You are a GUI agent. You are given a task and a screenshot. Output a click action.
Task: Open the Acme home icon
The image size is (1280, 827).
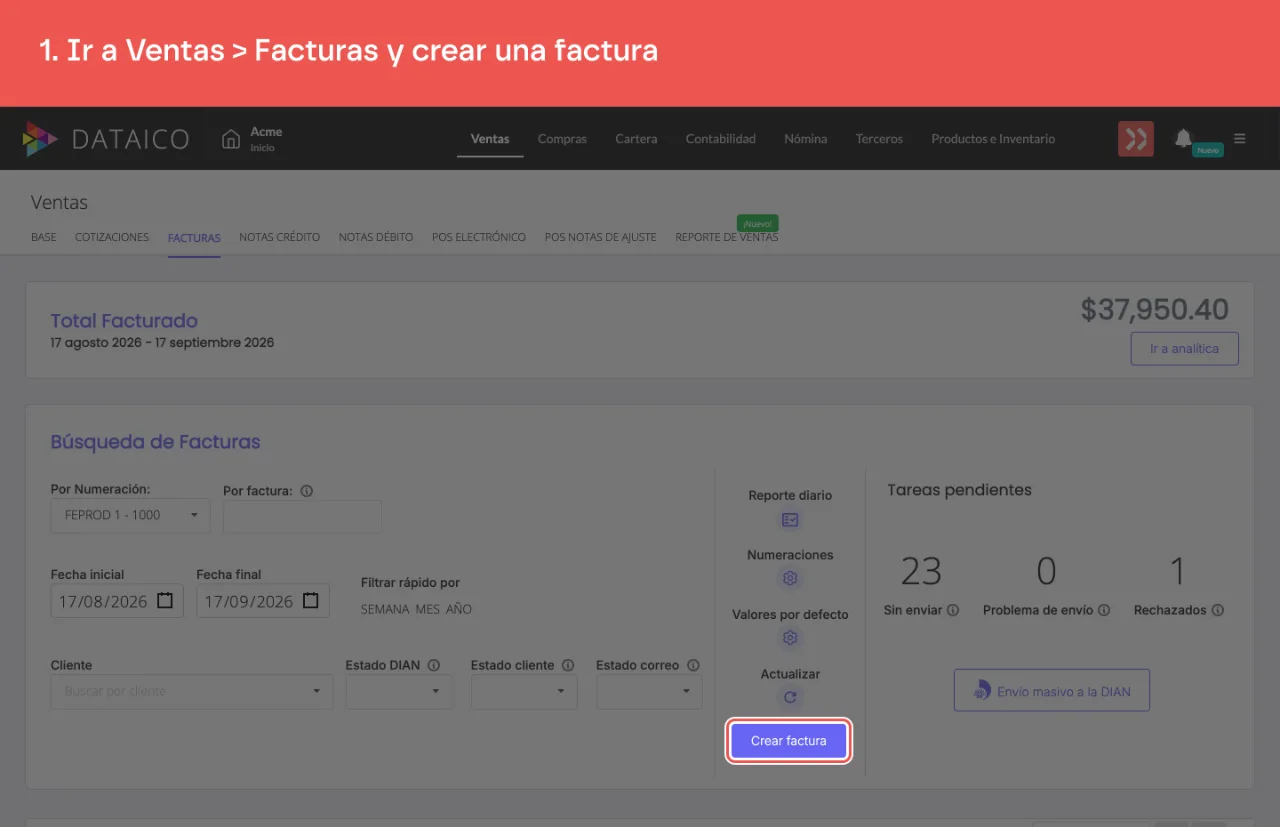(x=231, y=139)
